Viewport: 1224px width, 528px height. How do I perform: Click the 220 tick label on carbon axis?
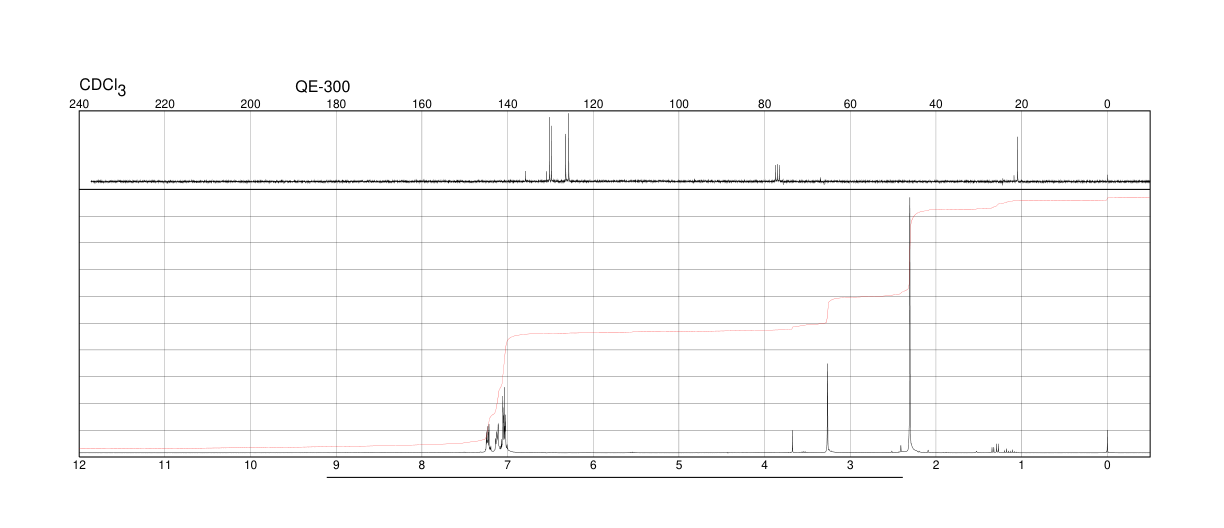[x=165, y=104]
